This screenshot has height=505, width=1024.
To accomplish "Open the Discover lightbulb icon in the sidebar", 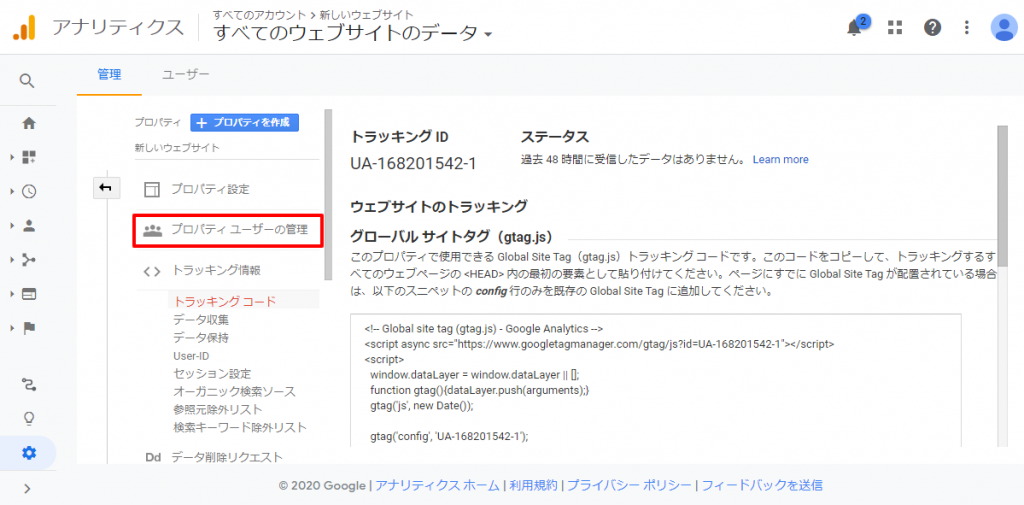I will pos(29,418).
